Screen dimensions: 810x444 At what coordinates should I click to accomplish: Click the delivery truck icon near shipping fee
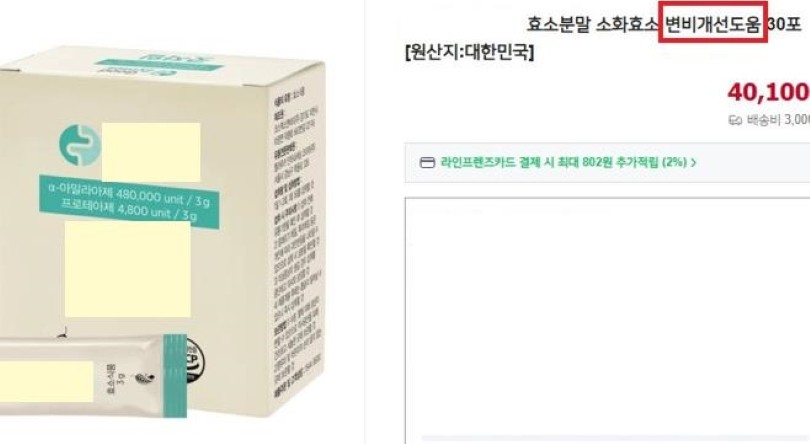(x=735, y=120)
